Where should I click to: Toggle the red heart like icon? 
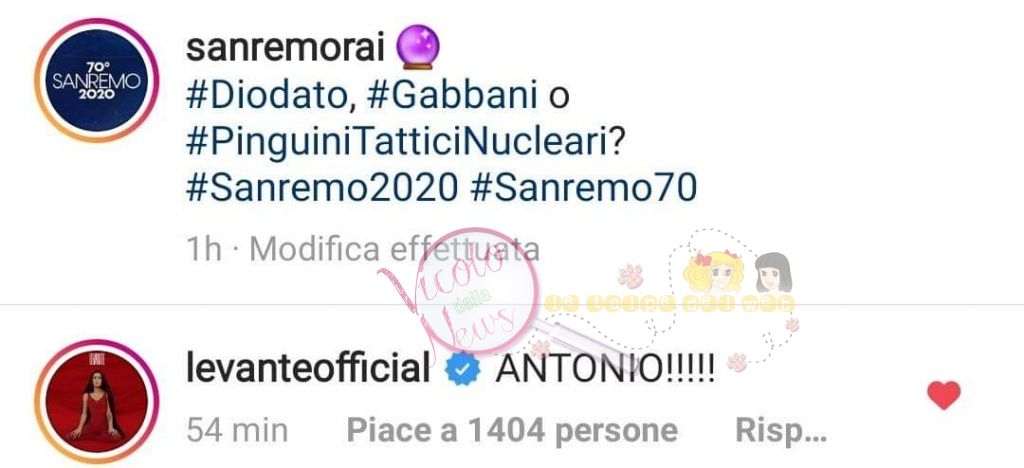(x=944, y=395)
